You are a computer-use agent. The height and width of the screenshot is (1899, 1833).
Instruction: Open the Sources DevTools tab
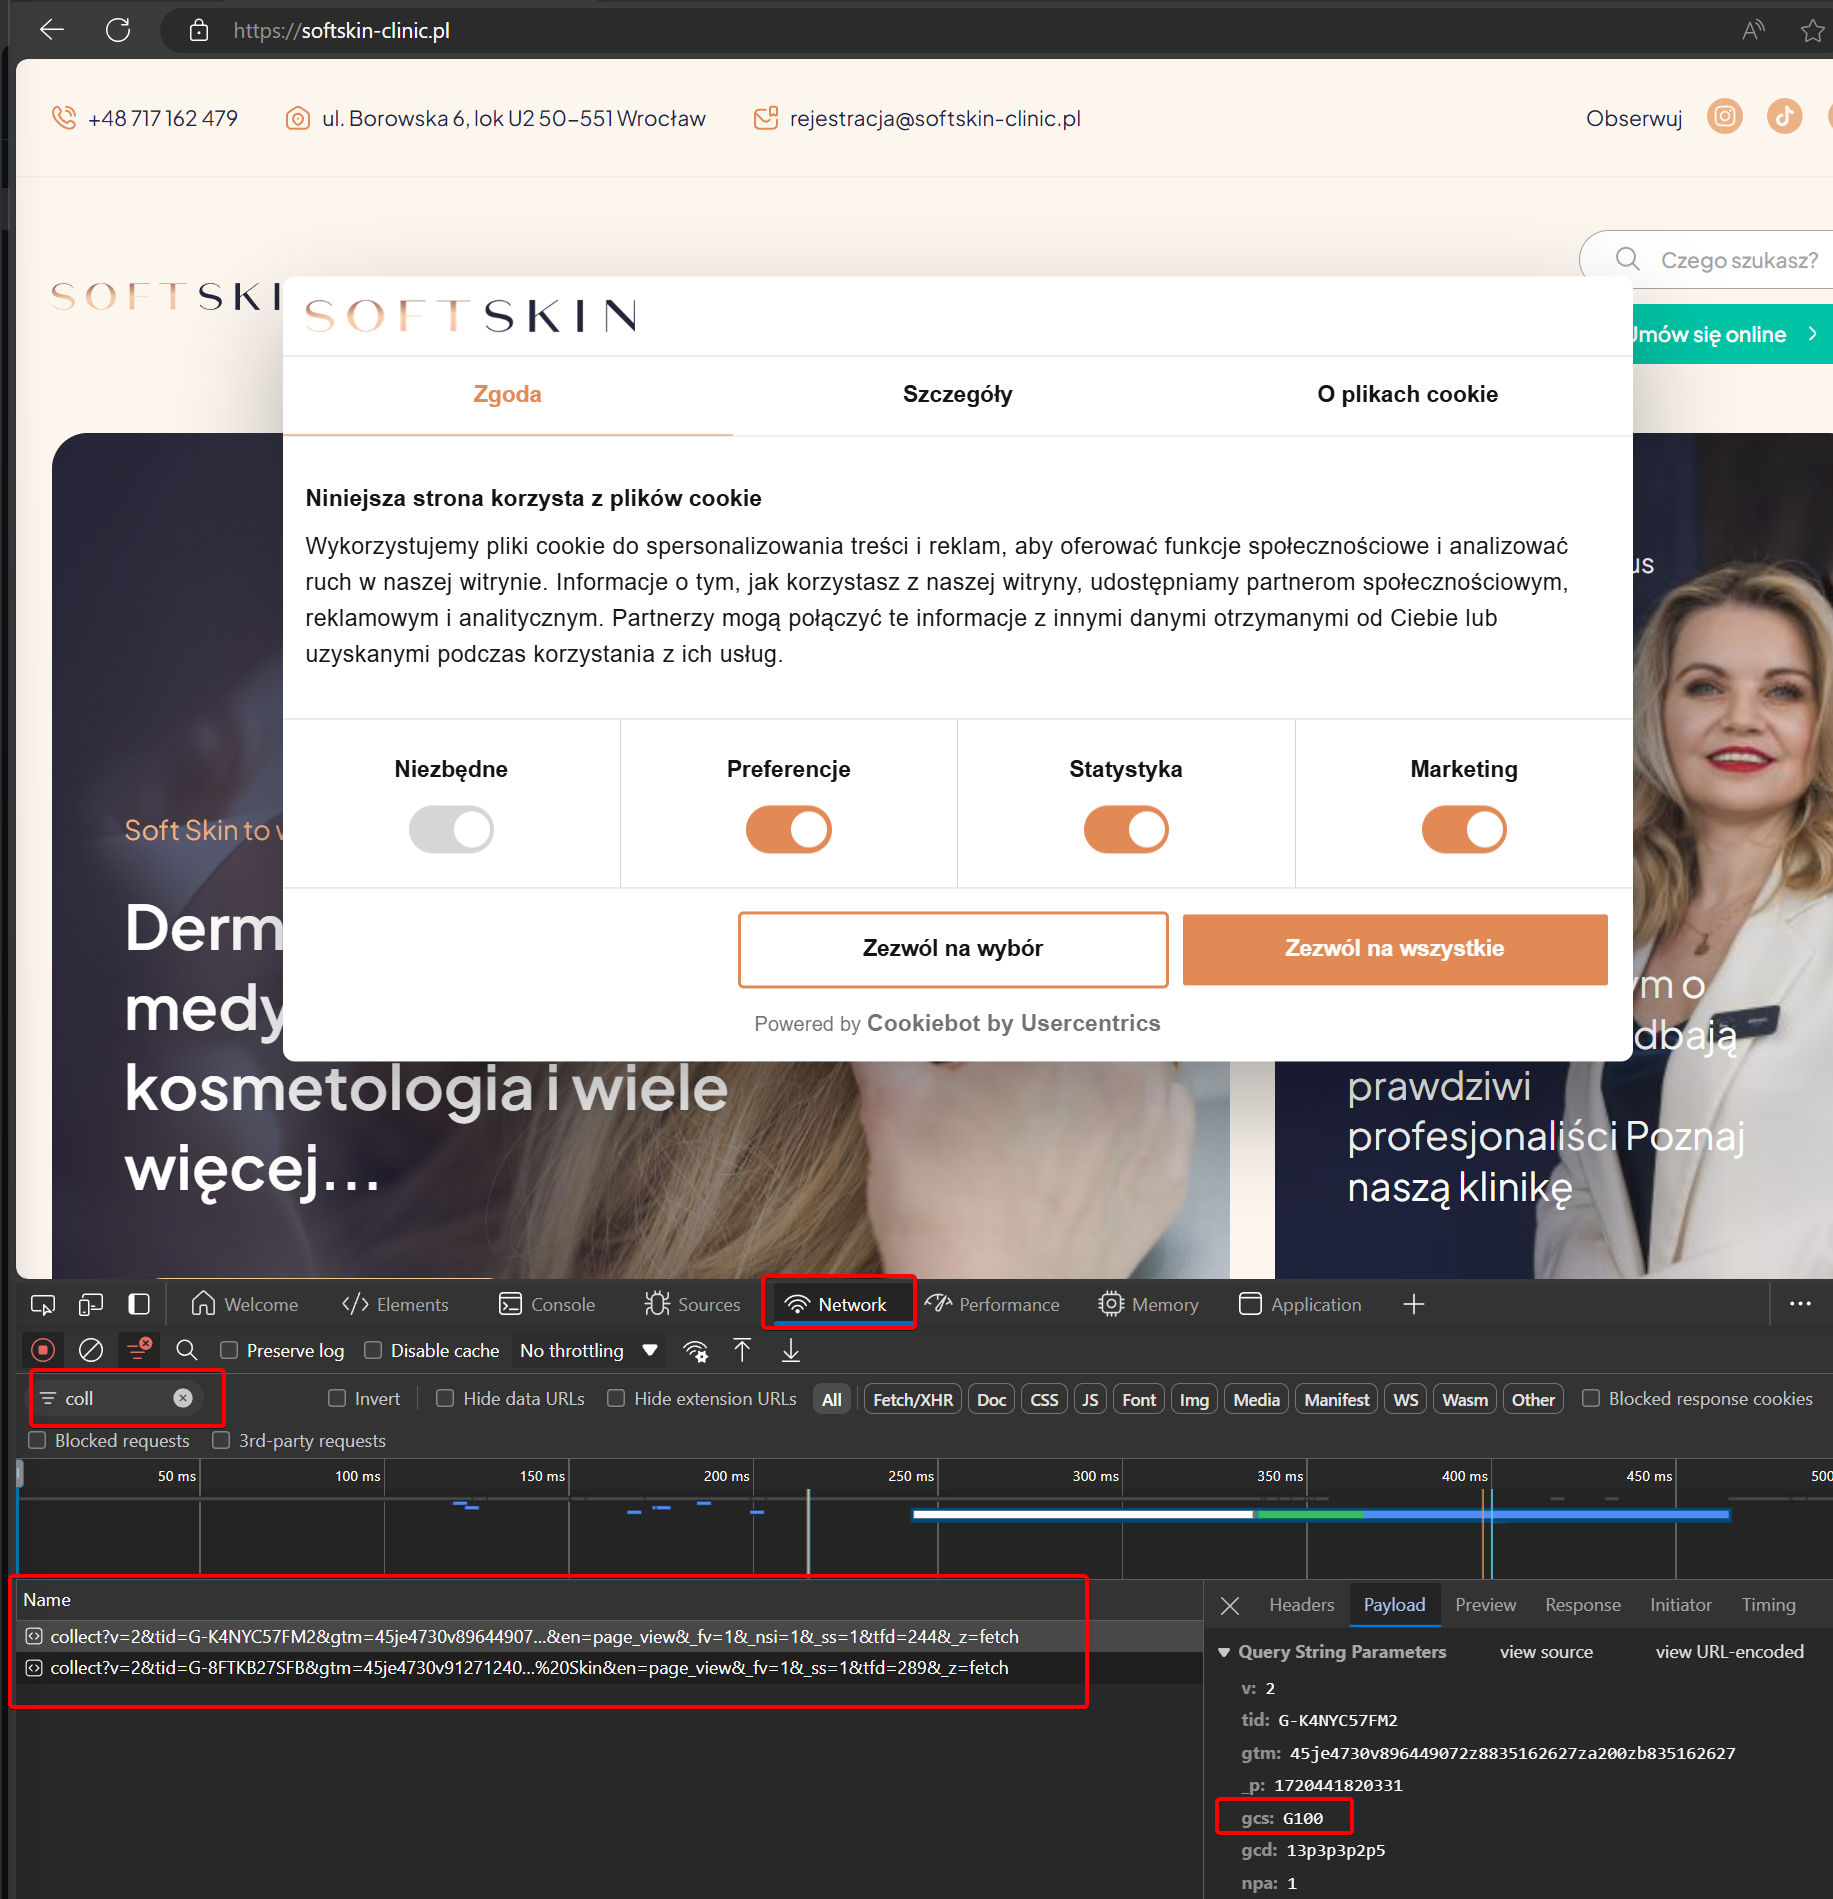click(693, 1304)
